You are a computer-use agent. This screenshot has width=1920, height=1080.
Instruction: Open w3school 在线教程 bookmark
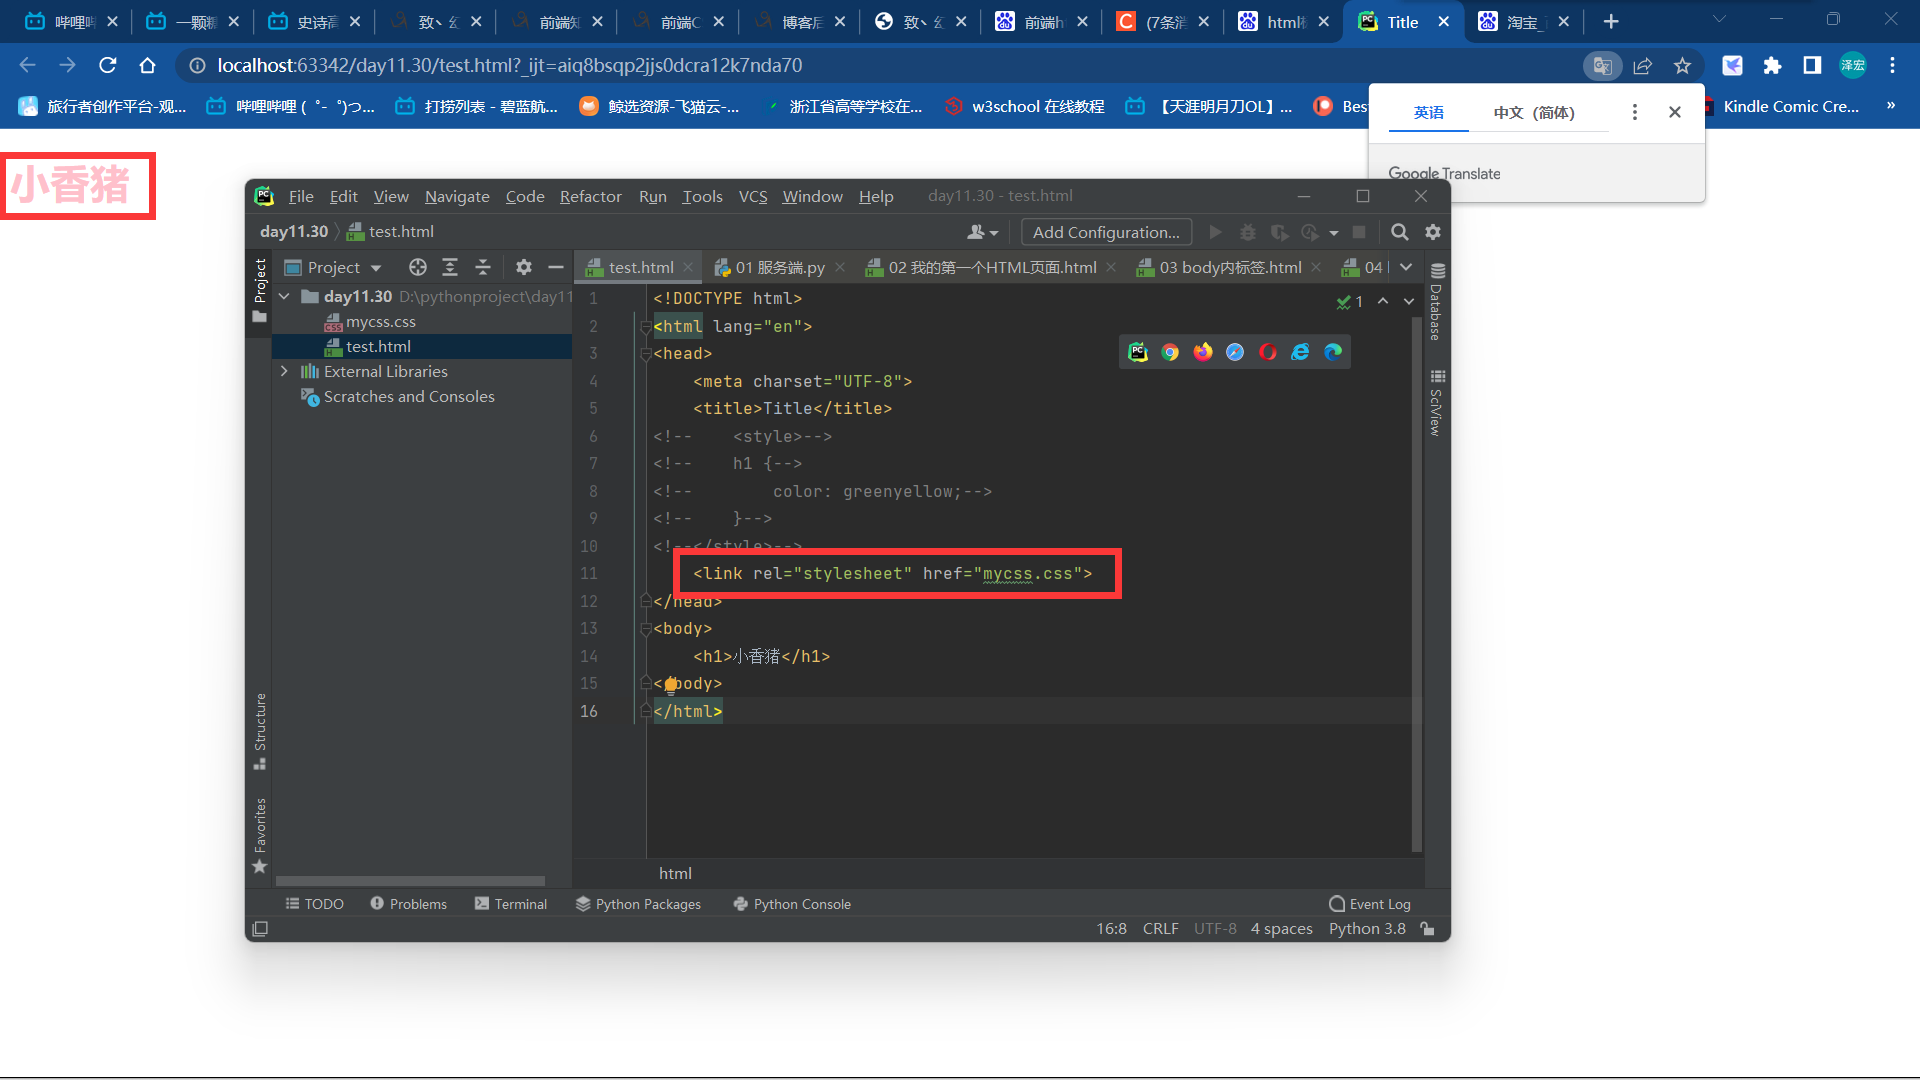pos(1025,106)
